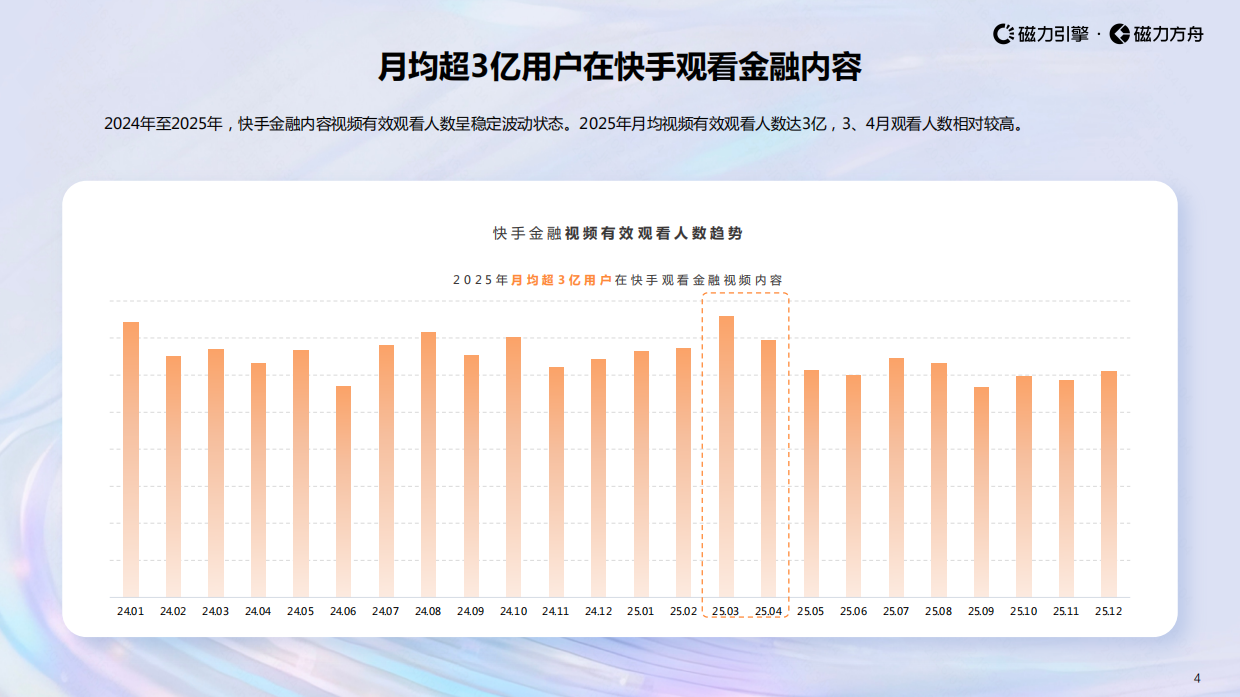Screen dimensions: 1240x697
Task: Select the 24.12 month label
Action: (x=596, y=610)
